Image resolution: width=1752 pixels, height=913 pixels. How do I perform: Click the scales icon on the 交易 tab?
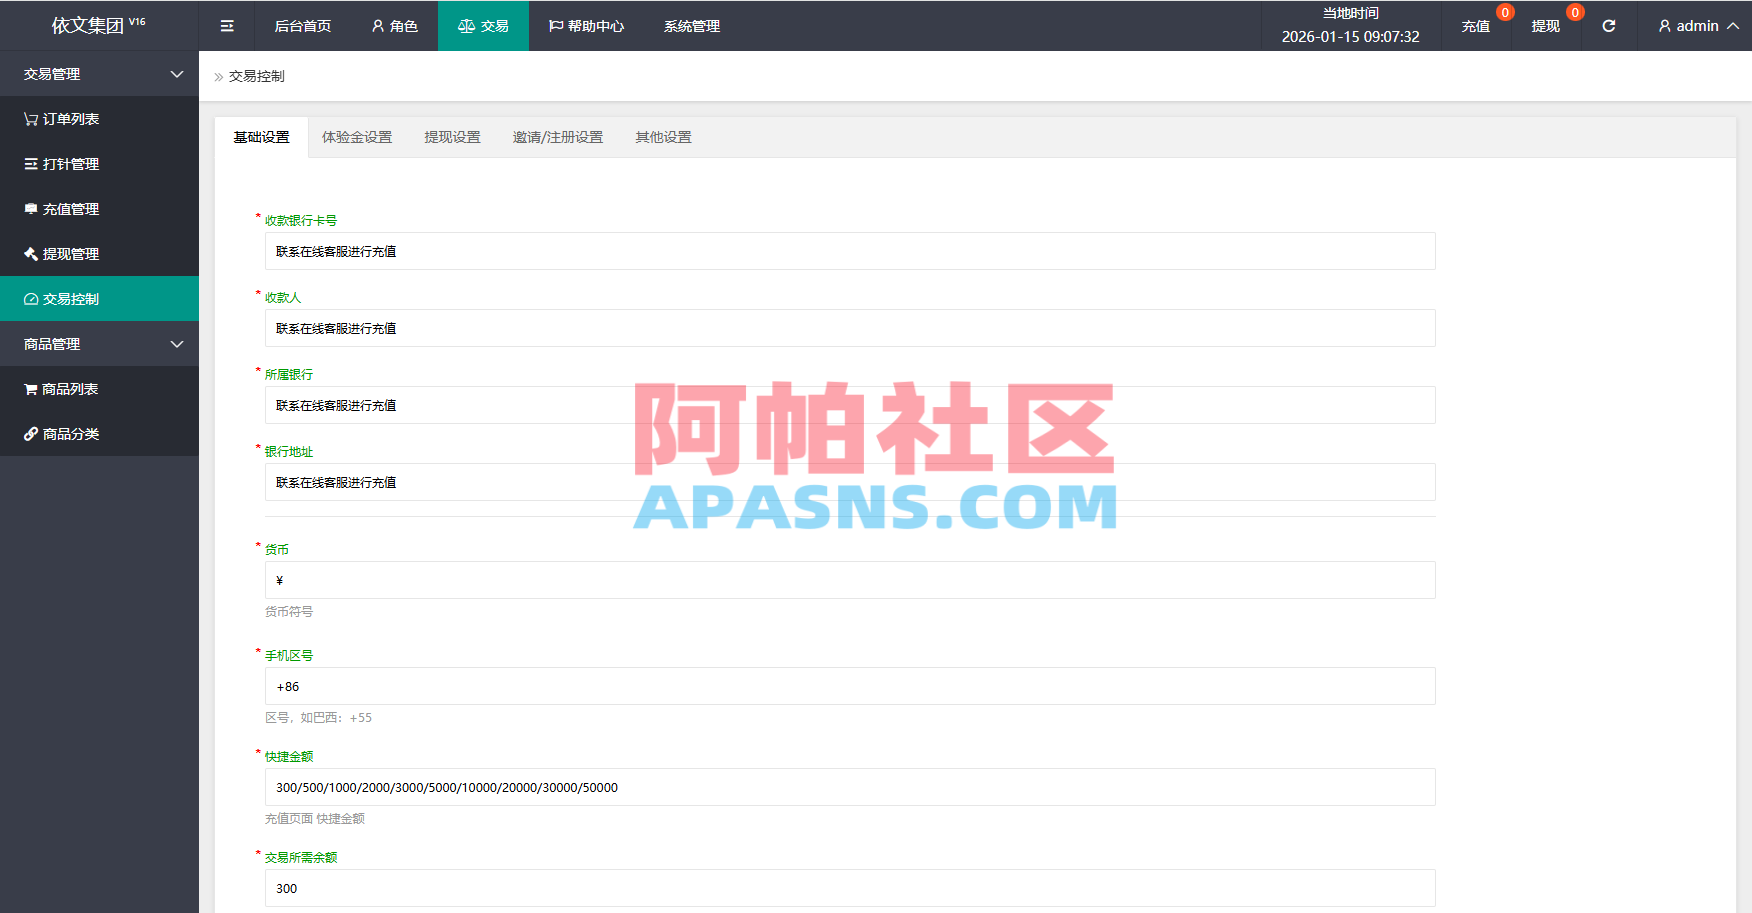click(466, 26)
